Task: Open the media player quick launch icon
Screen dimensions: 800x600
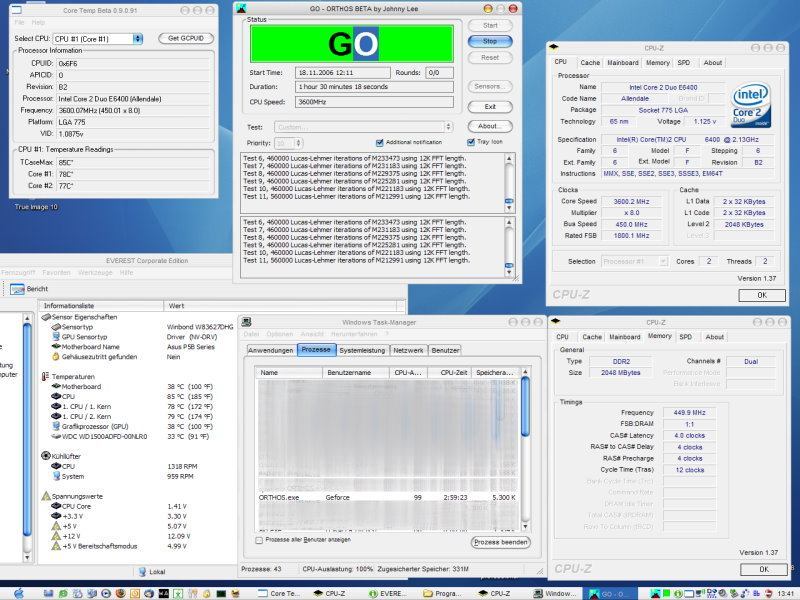Action: [106, 593]
